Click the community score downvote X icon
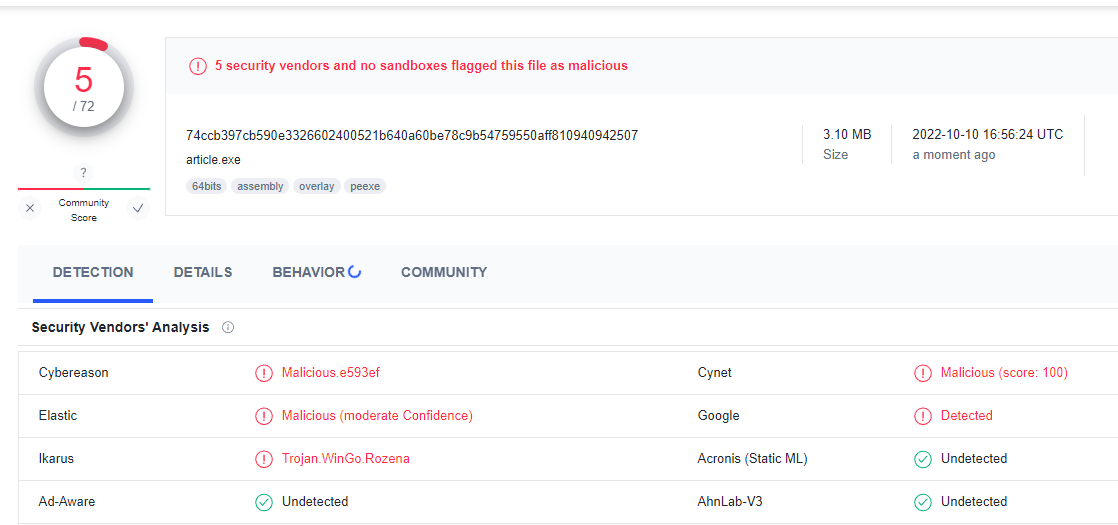This screenshot has height=525, width=1118. pyautogui.click(x=30, y=209)
